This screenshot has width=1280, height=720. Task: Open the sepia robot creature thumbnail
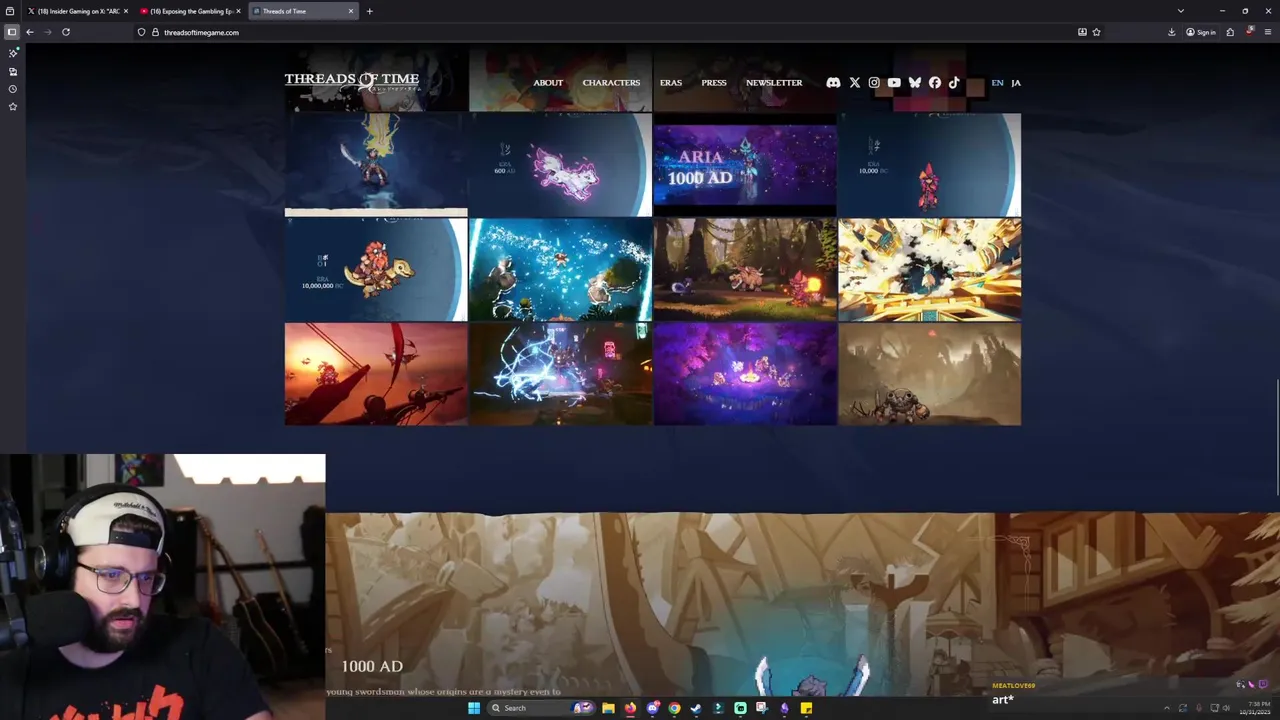tap(930, 374)
